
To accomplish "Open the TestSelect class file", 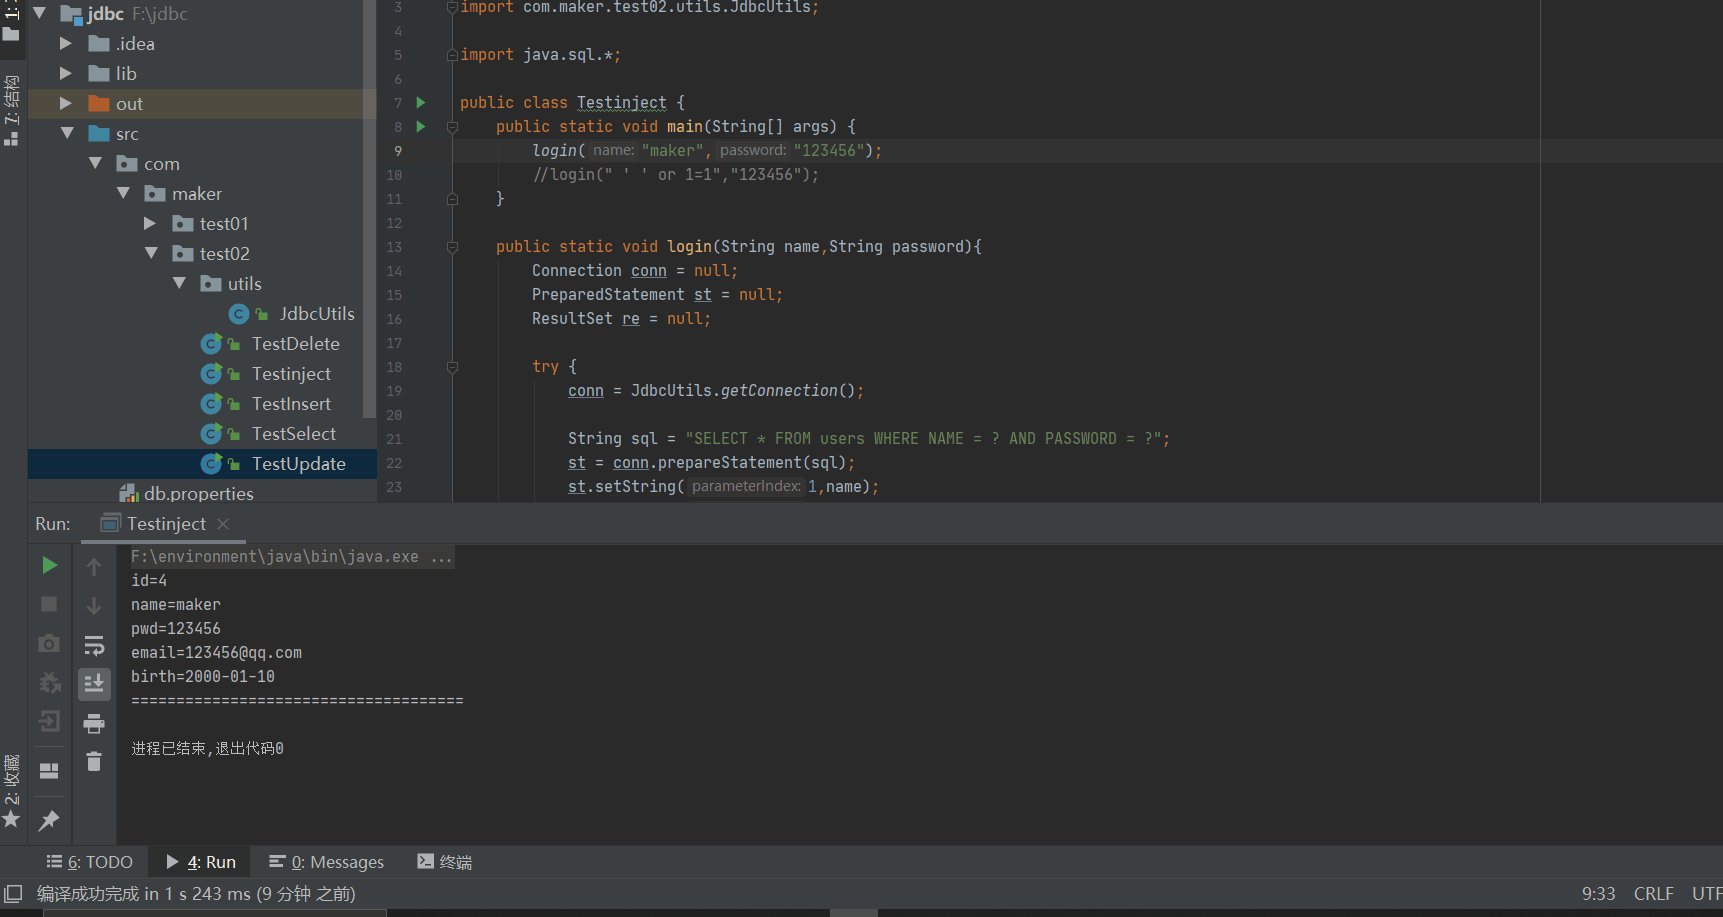I will pyautogui.click(x=293, y=433).
